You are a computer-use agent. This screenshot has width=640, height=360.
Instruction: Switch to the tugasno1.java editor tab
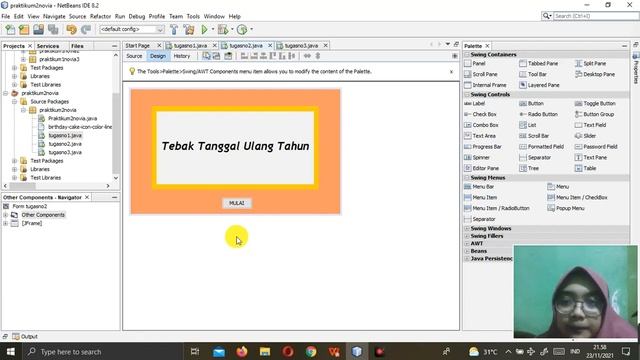point(190,46)
